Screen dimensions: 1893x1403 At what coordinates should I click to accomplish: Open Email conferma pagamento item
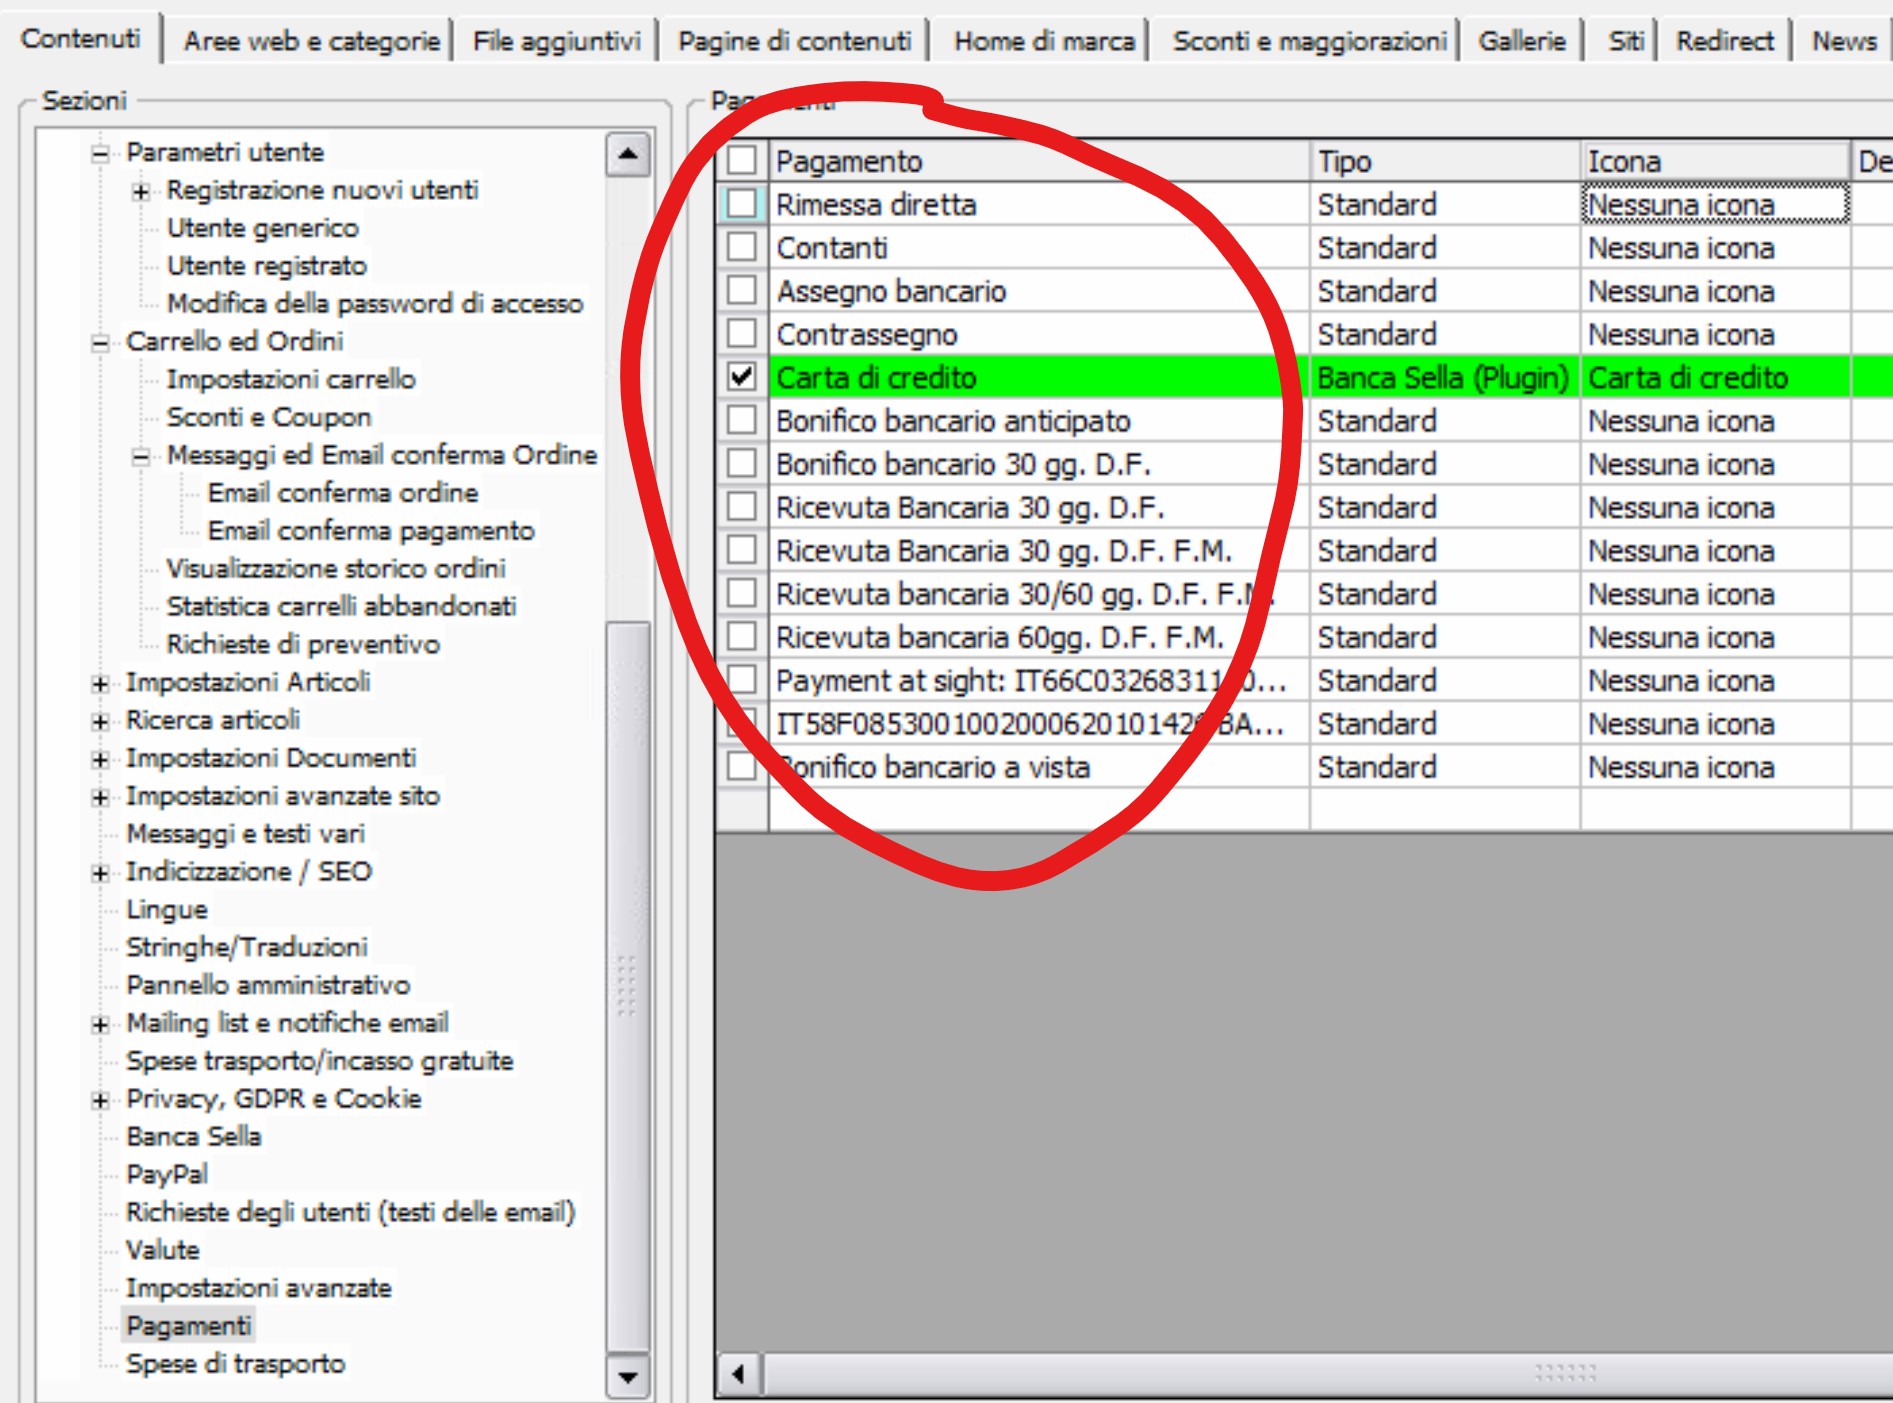tap(371, 531)
